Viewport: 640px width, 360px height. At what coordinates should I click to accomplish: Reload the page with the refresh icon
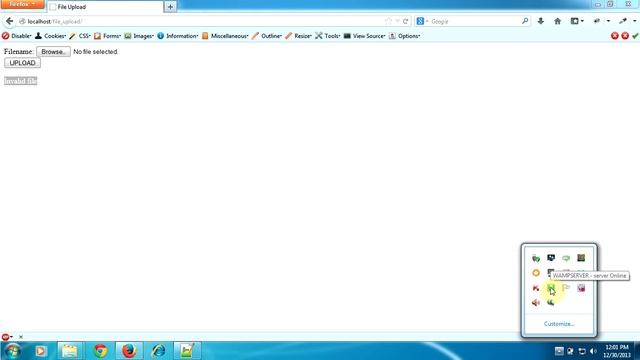point(405,21)
